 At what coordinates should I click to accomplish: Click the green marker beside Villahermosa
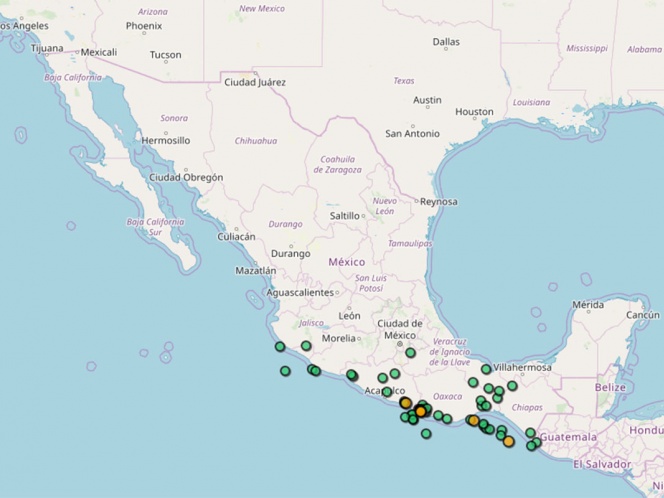(x=486, y=369)
